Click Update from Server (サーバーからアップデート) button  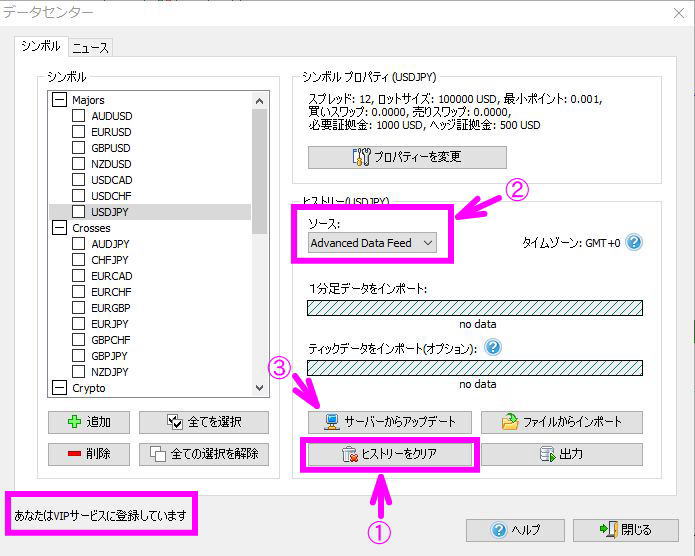pos(390,422)
